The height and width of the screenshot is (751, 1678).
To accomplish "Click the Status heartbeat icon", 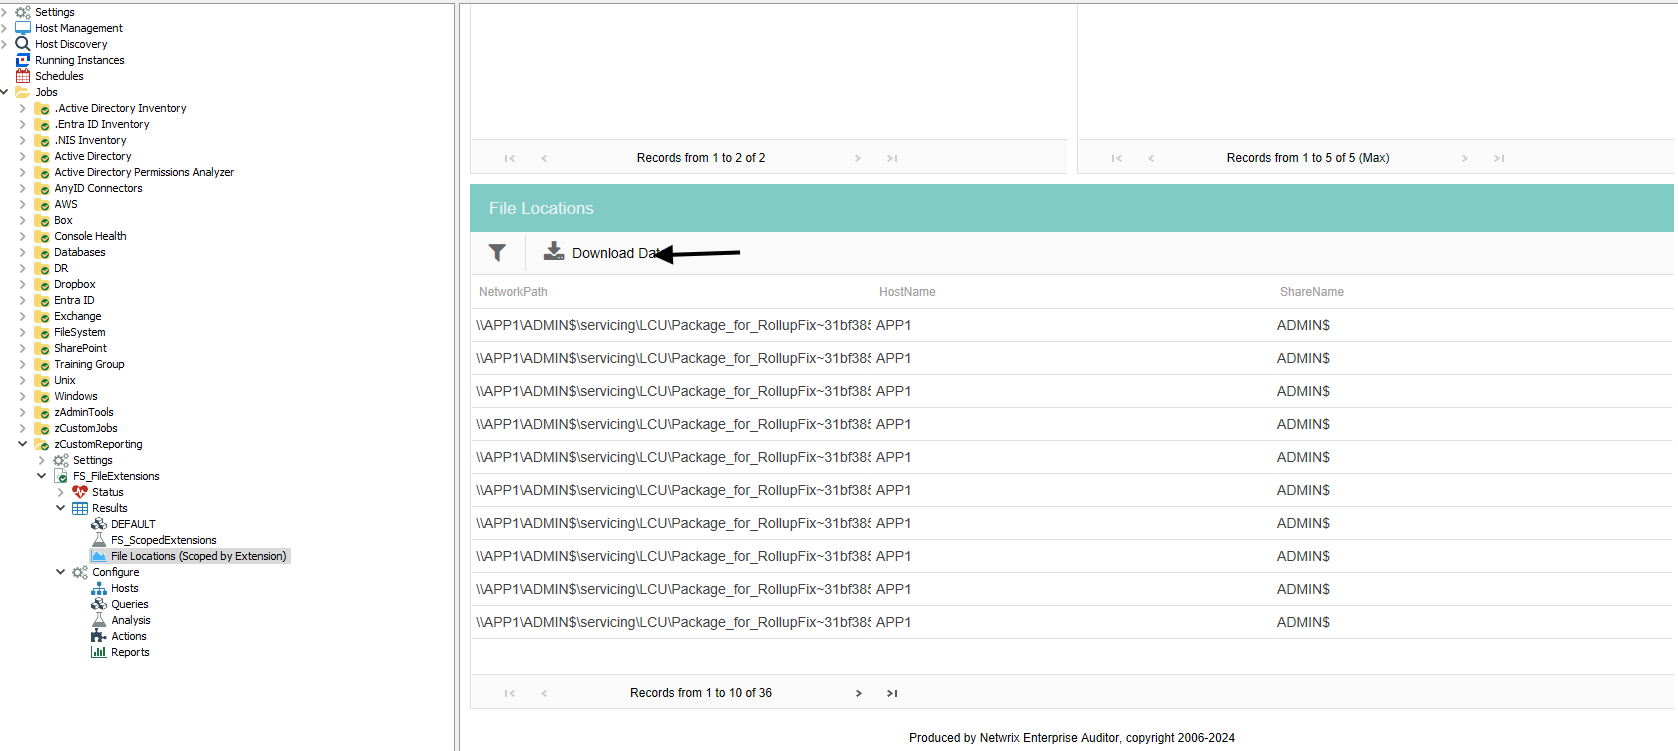I will click(80, 492).
